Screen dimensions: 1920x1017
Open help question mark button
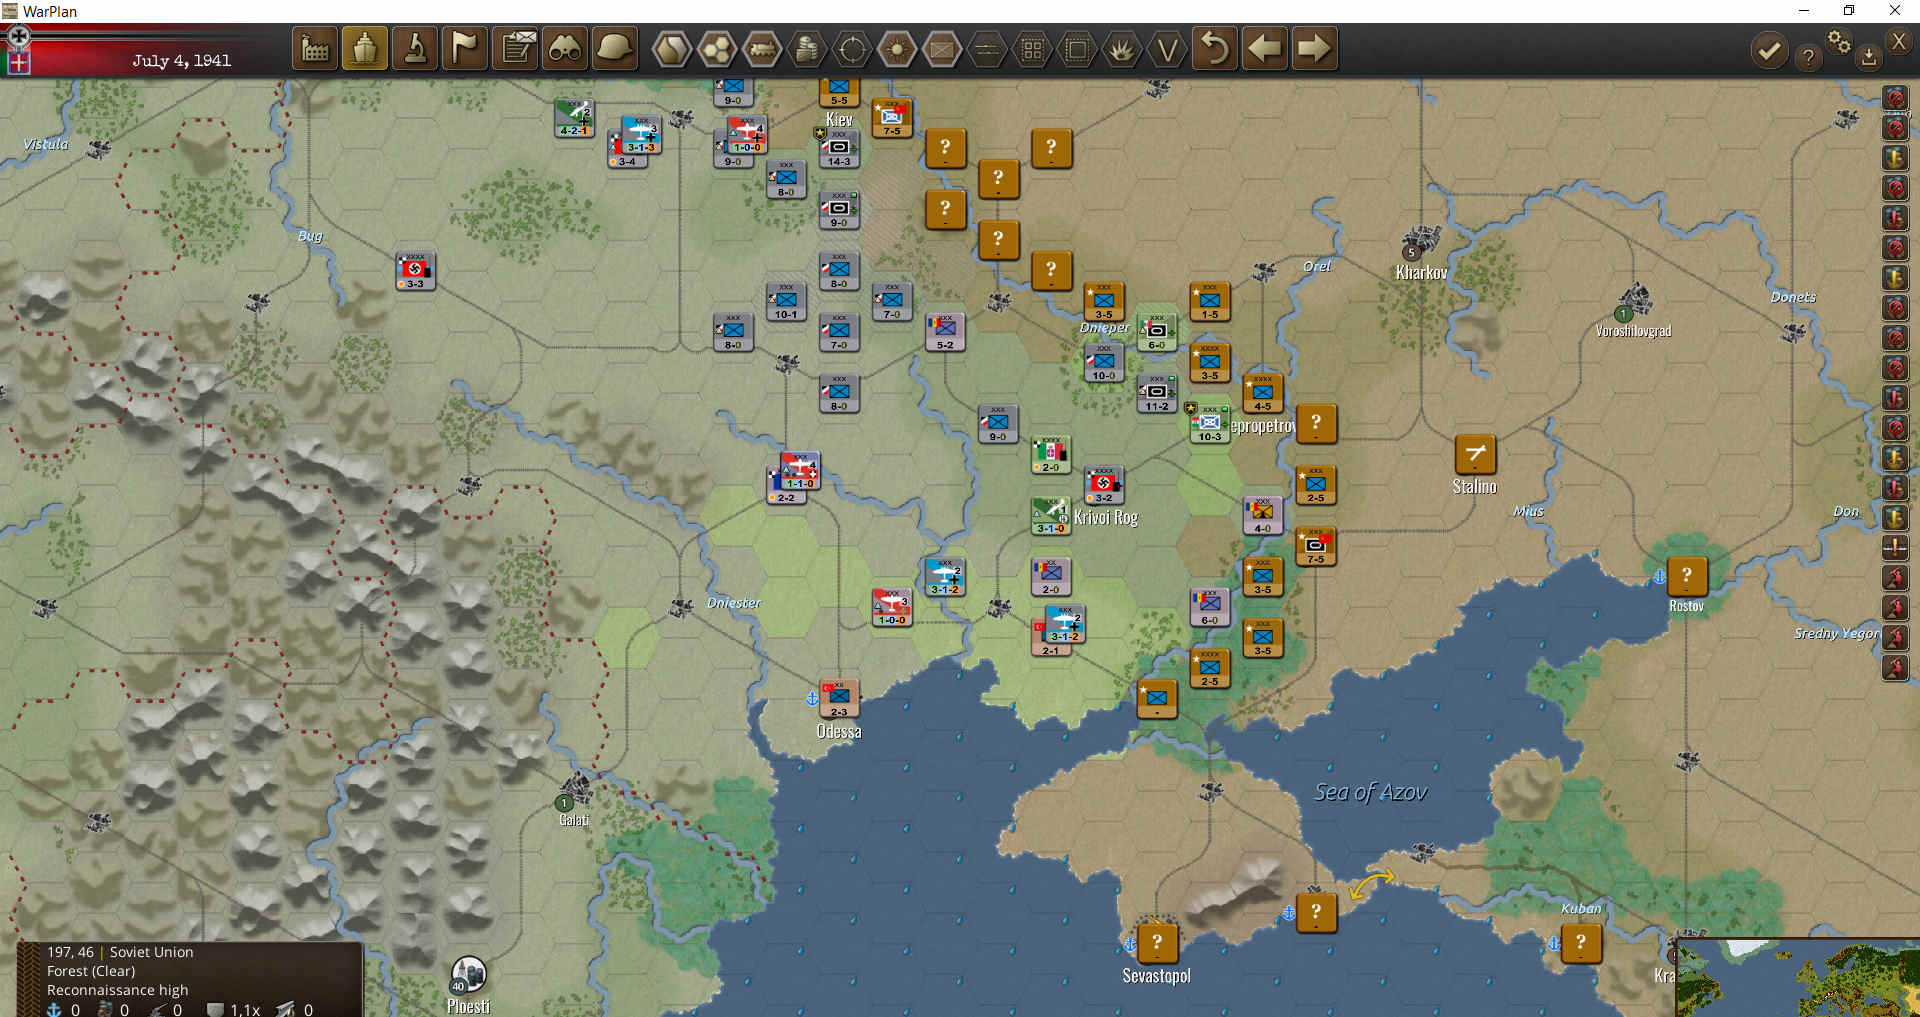click(1808, 57)
